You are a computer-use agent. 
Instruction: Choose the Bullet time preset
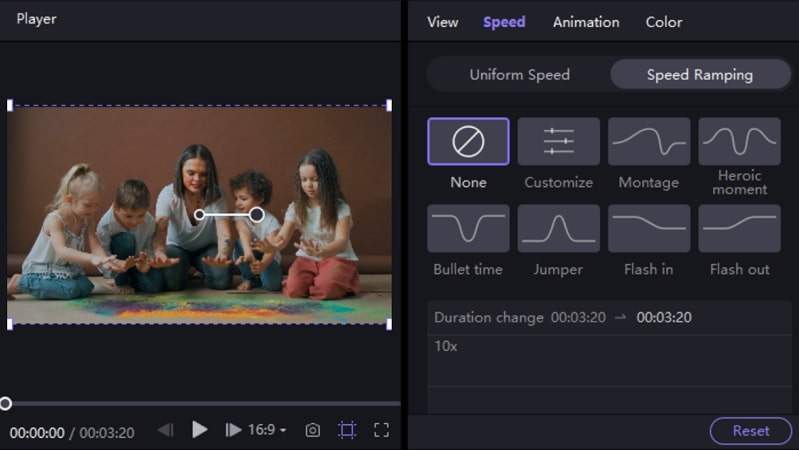click(468, 229)
